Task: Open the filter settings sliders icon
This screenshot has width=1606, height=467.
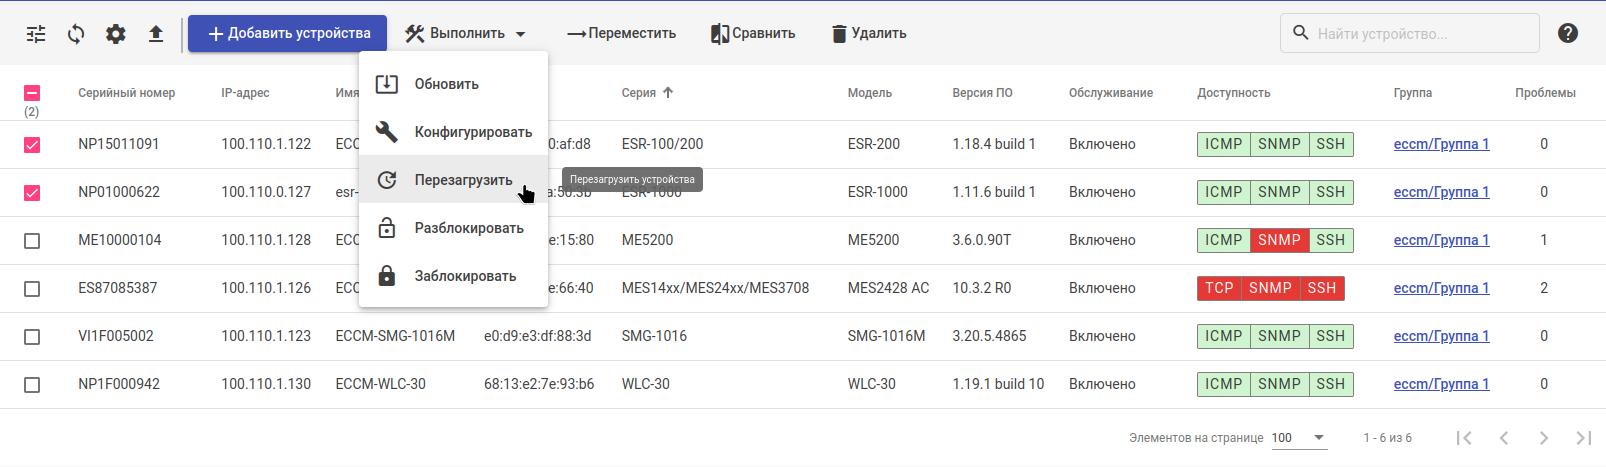Action: 36,34
